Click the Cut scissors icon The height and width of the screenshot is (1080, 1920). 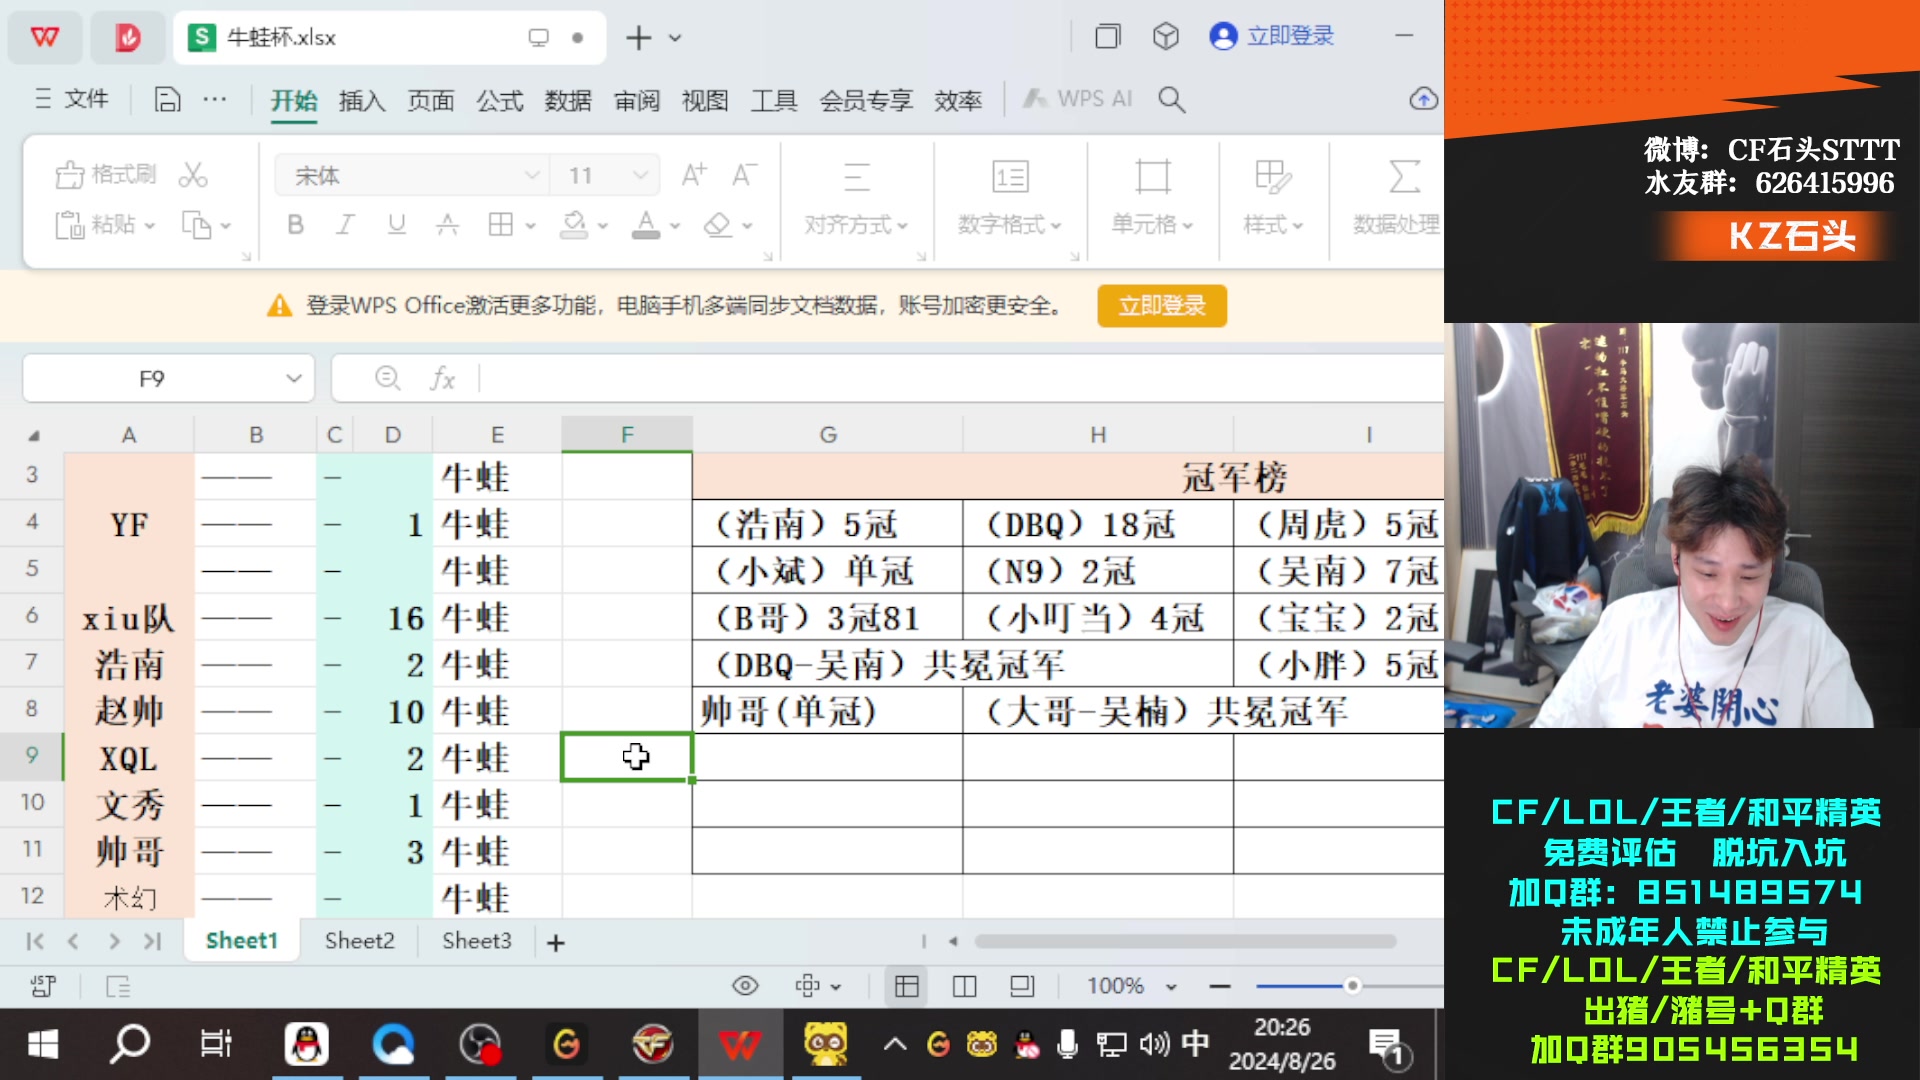point(193,175)
